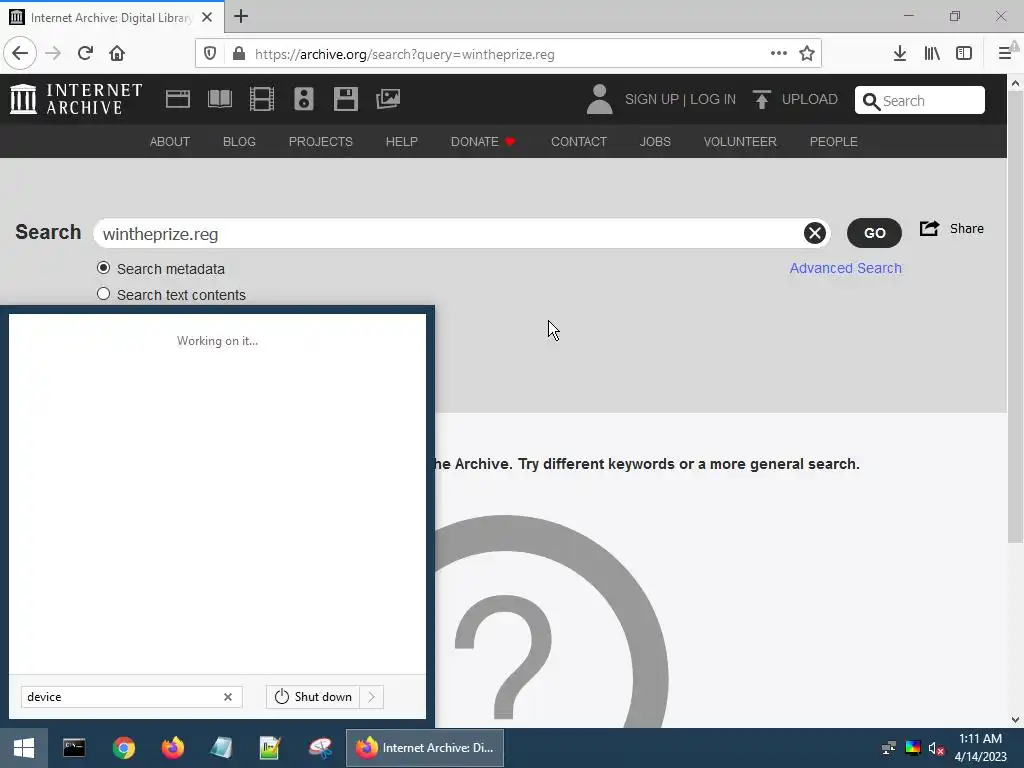Open the Software floppy disk icon
The height and width of the screenshot is (768, 1024).
(x=345, y=99)
